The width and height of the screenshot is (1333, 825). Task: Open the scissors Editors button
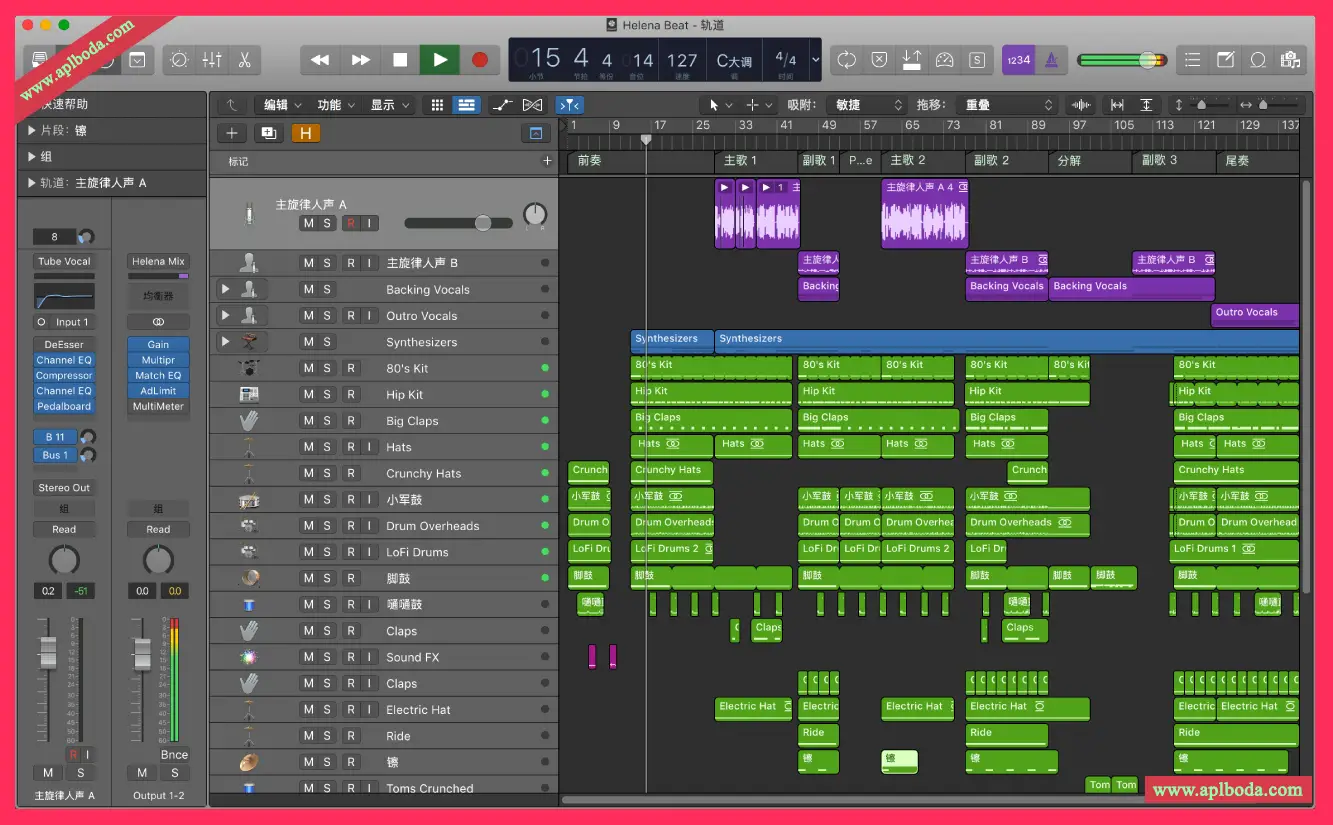coord(244,60)
